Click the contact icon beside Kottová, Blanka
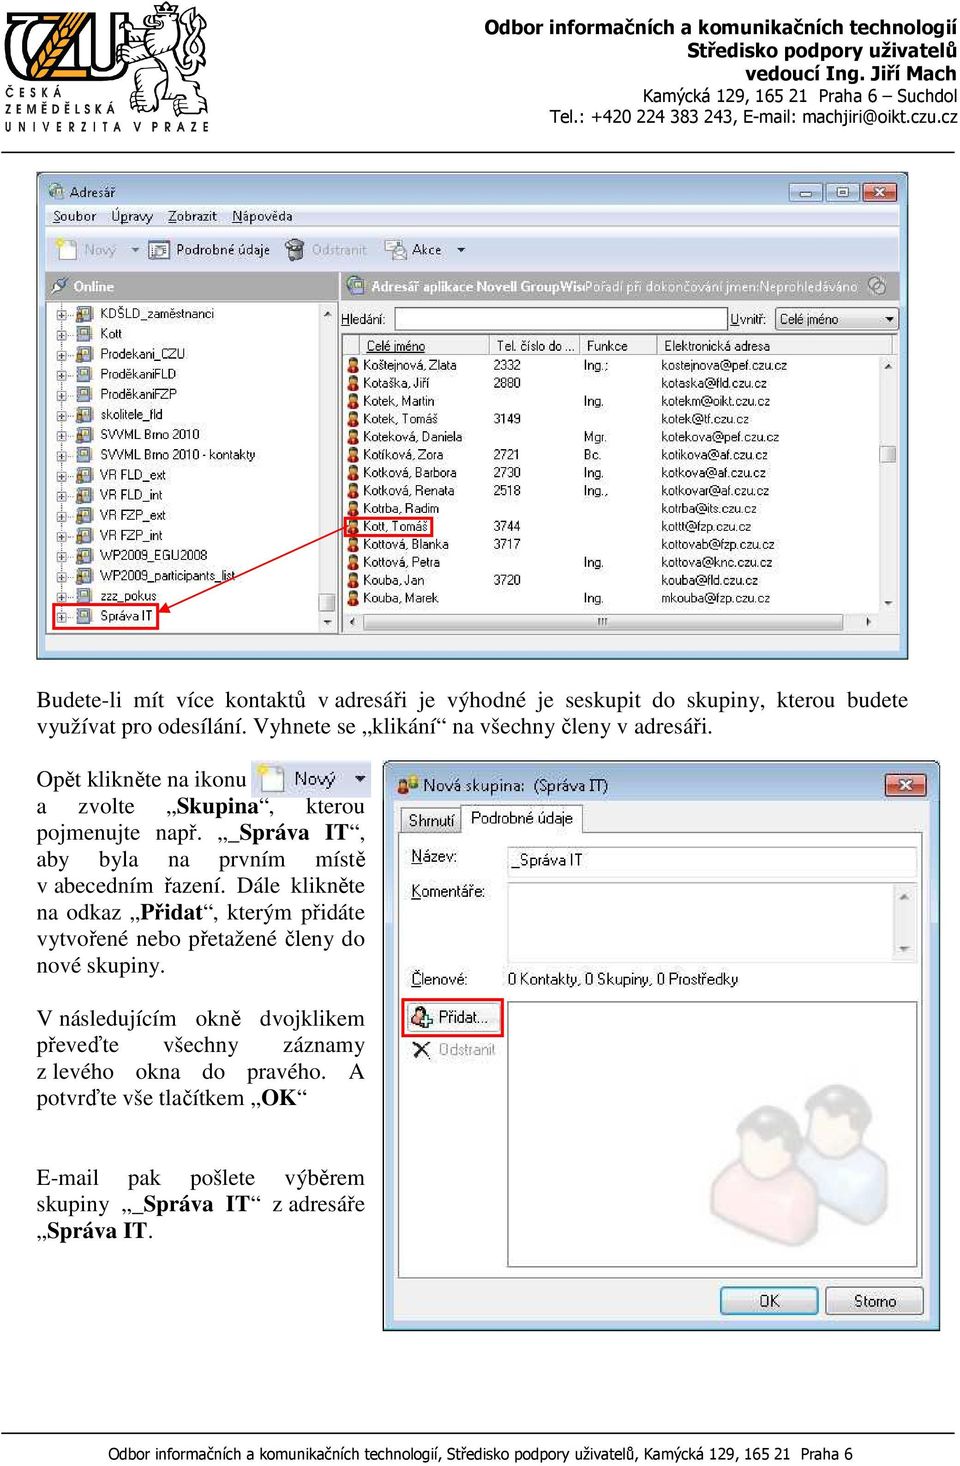This screenshot has width=960, height=1466. pos(353,545)
